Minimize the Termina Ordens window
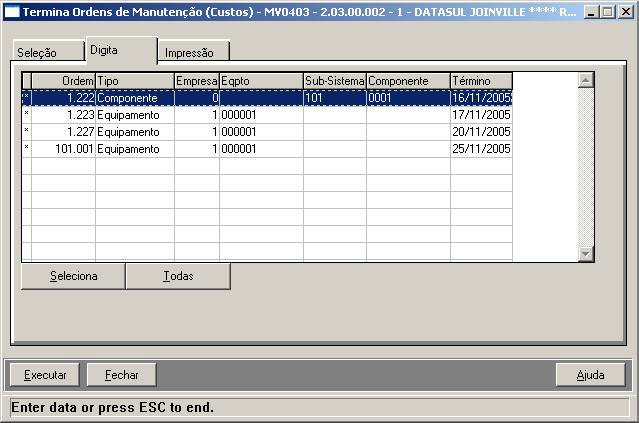639x423 pixels. [x=591, y=12]
